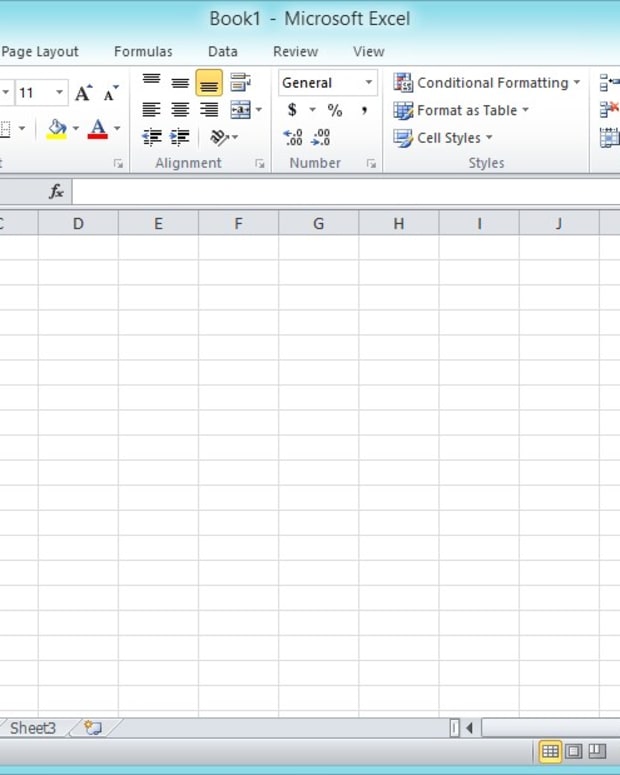Switch to Page Layout view in status bar
Screen dimensions: 620x775
[573, 751]
